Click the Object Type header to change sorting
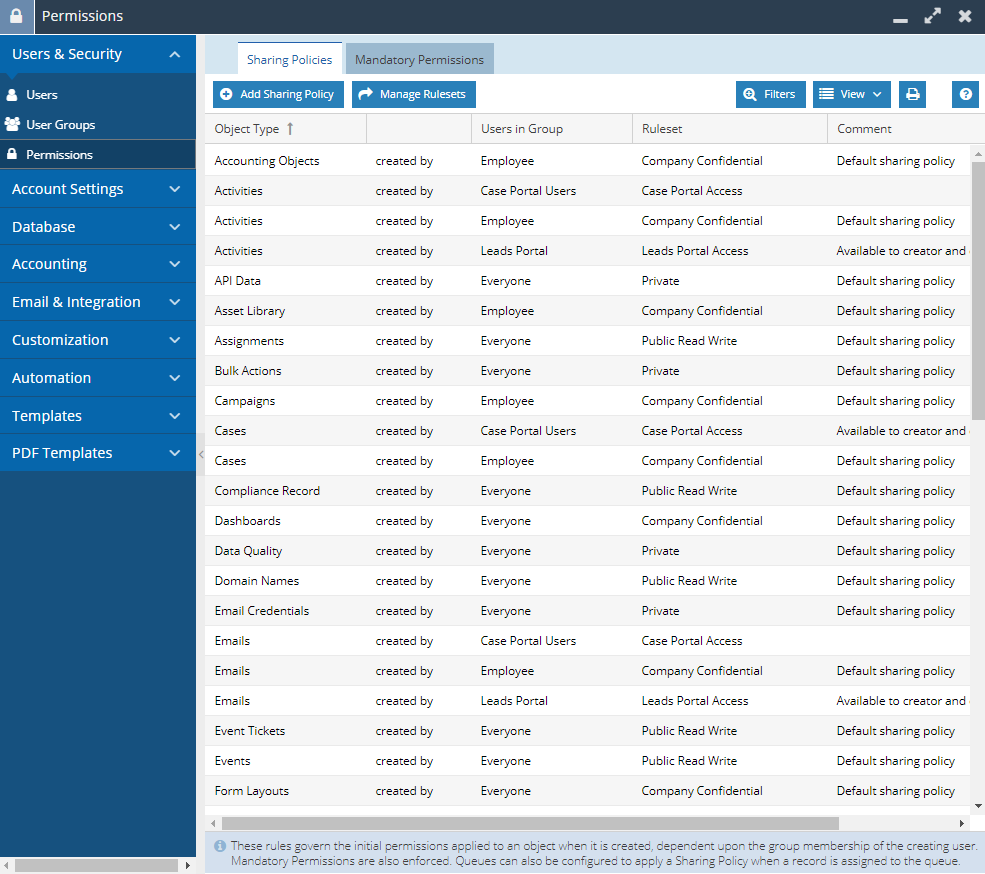The image size is (985, 874). (252, 129)
